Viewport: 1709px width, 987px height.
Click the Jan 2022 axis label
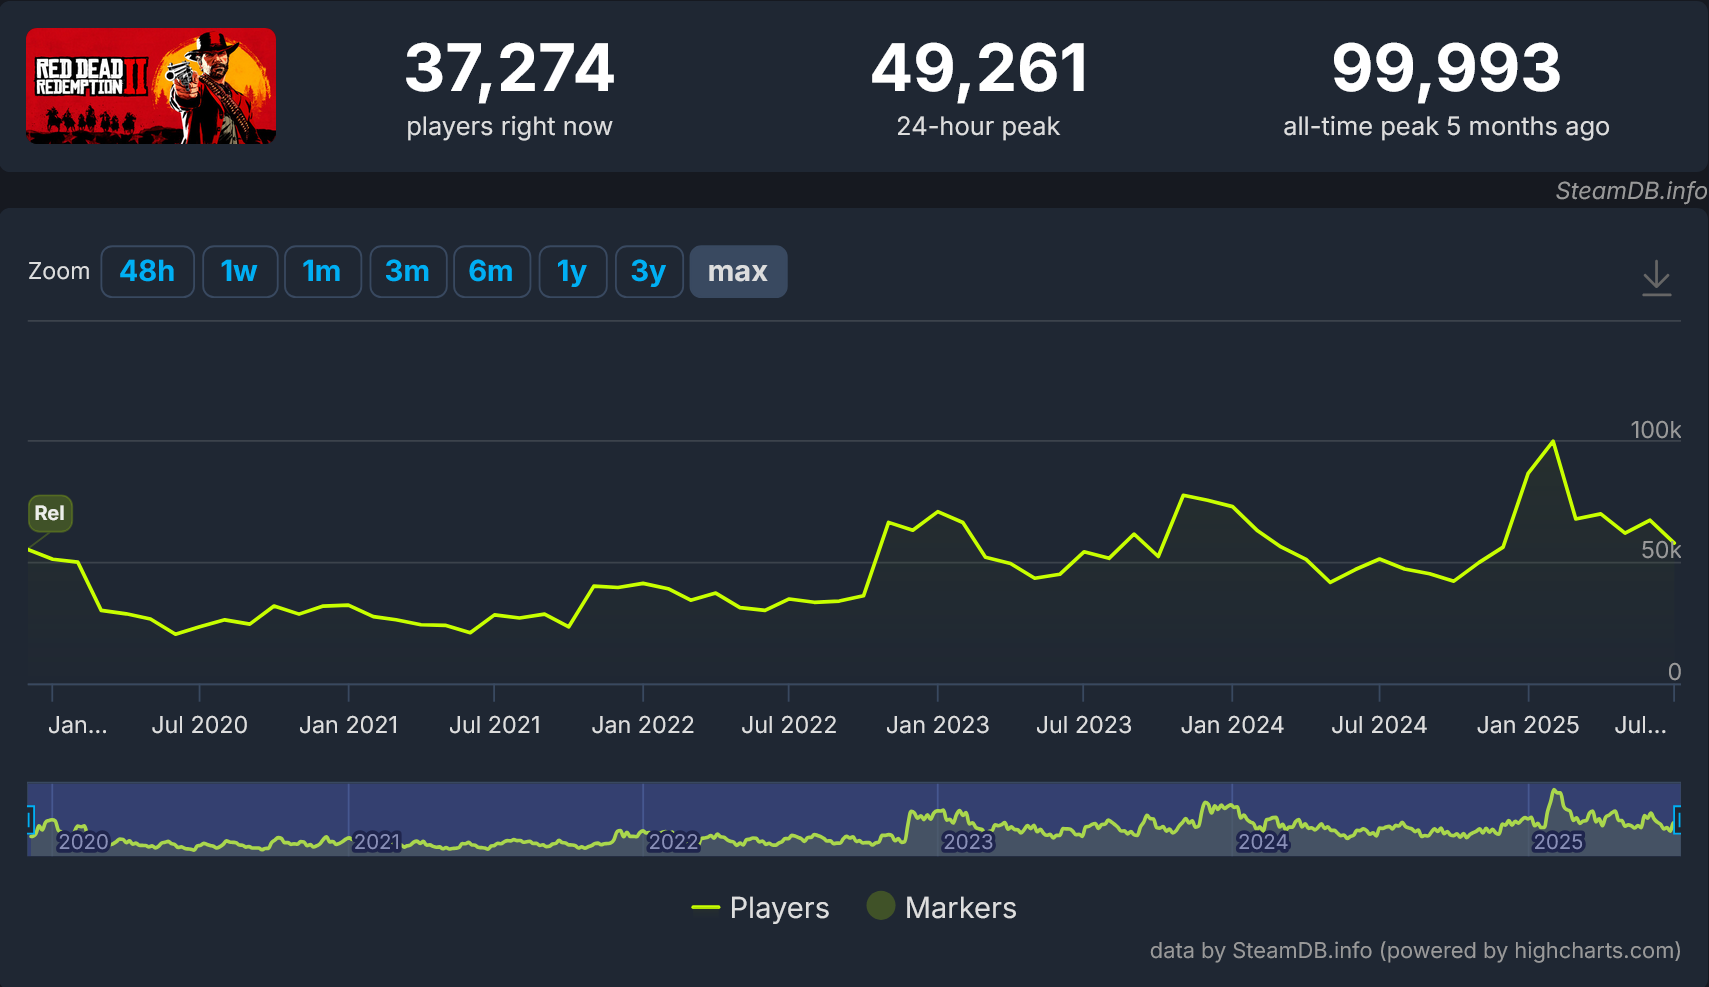642,725
